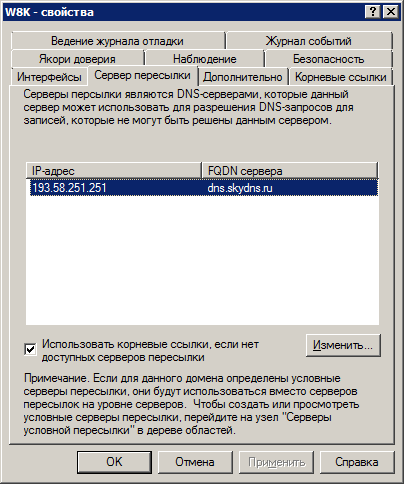Switch to the Журнал событий tab

coord(309,41)
